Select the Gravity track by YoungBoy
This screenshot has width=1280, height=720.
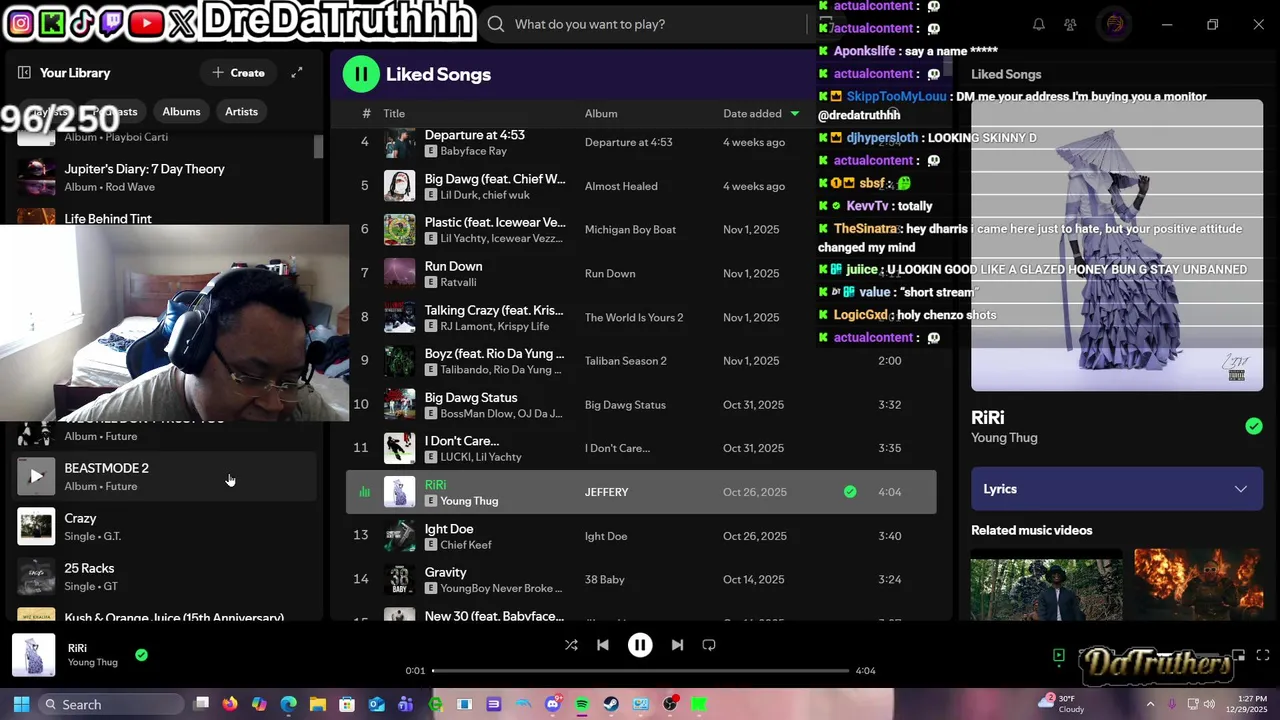click(641, 579)
